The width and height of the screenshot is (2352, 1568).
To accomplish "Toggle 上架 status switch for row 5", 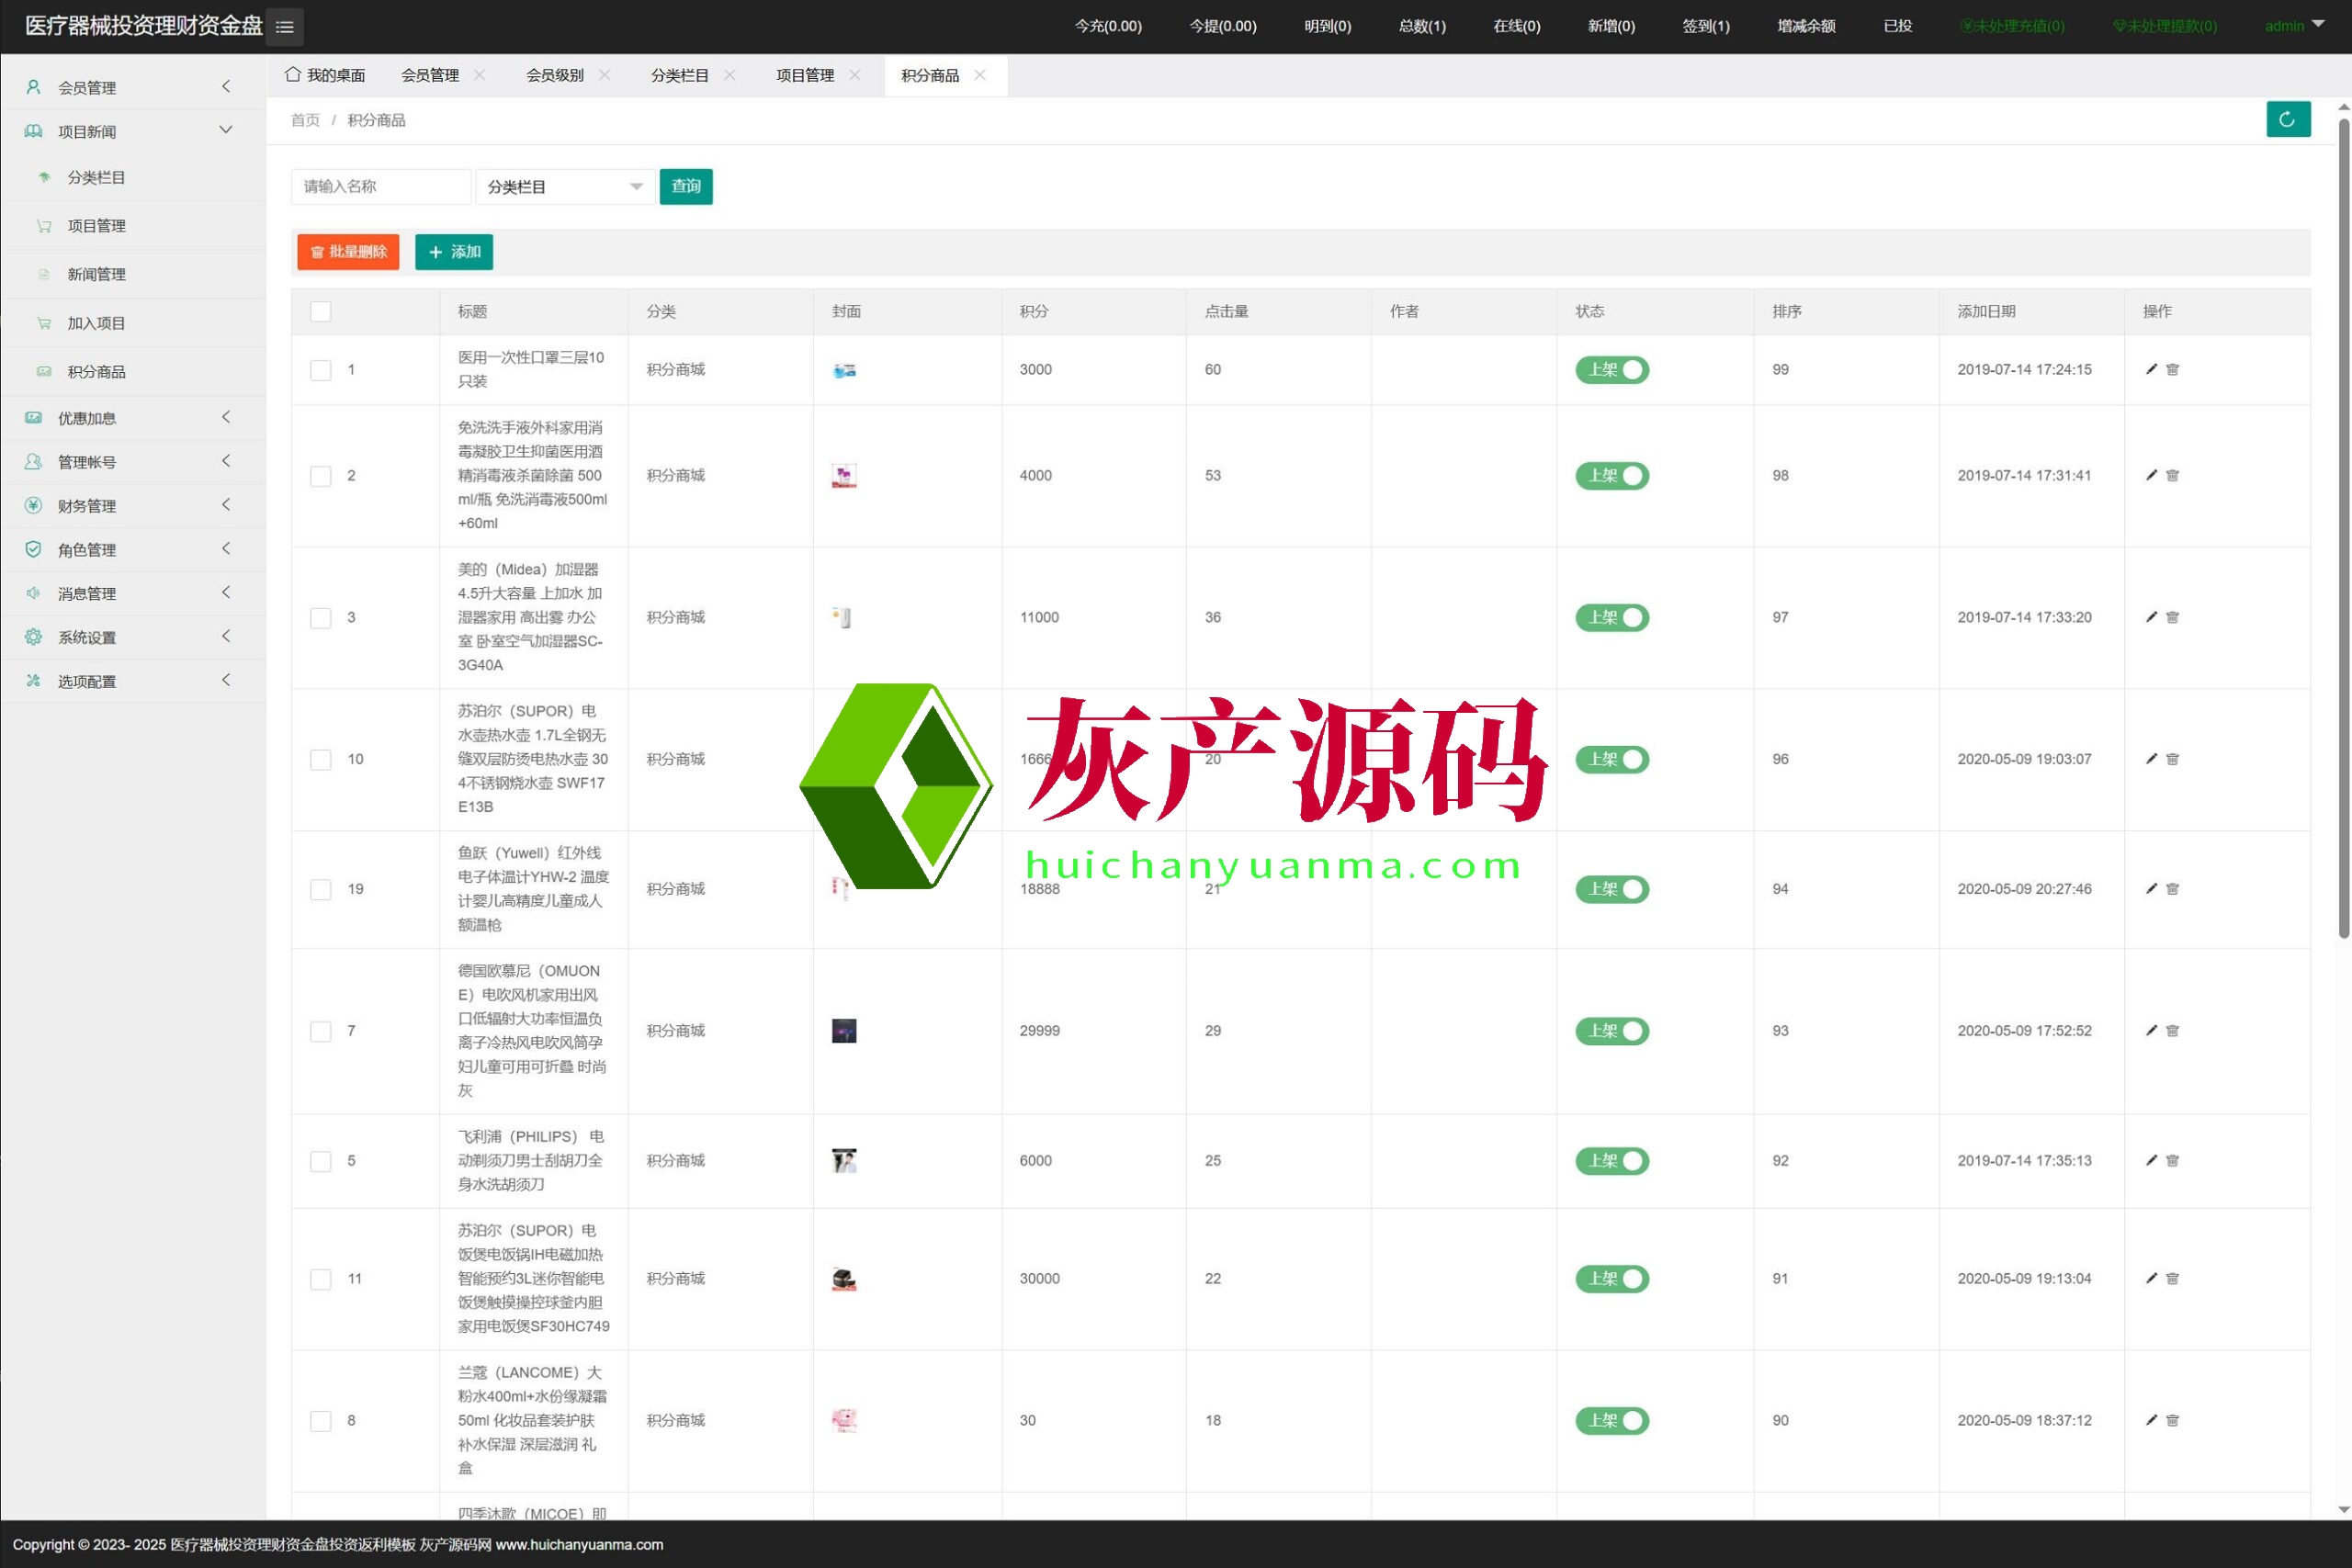I will [x=1611, y=1161].
